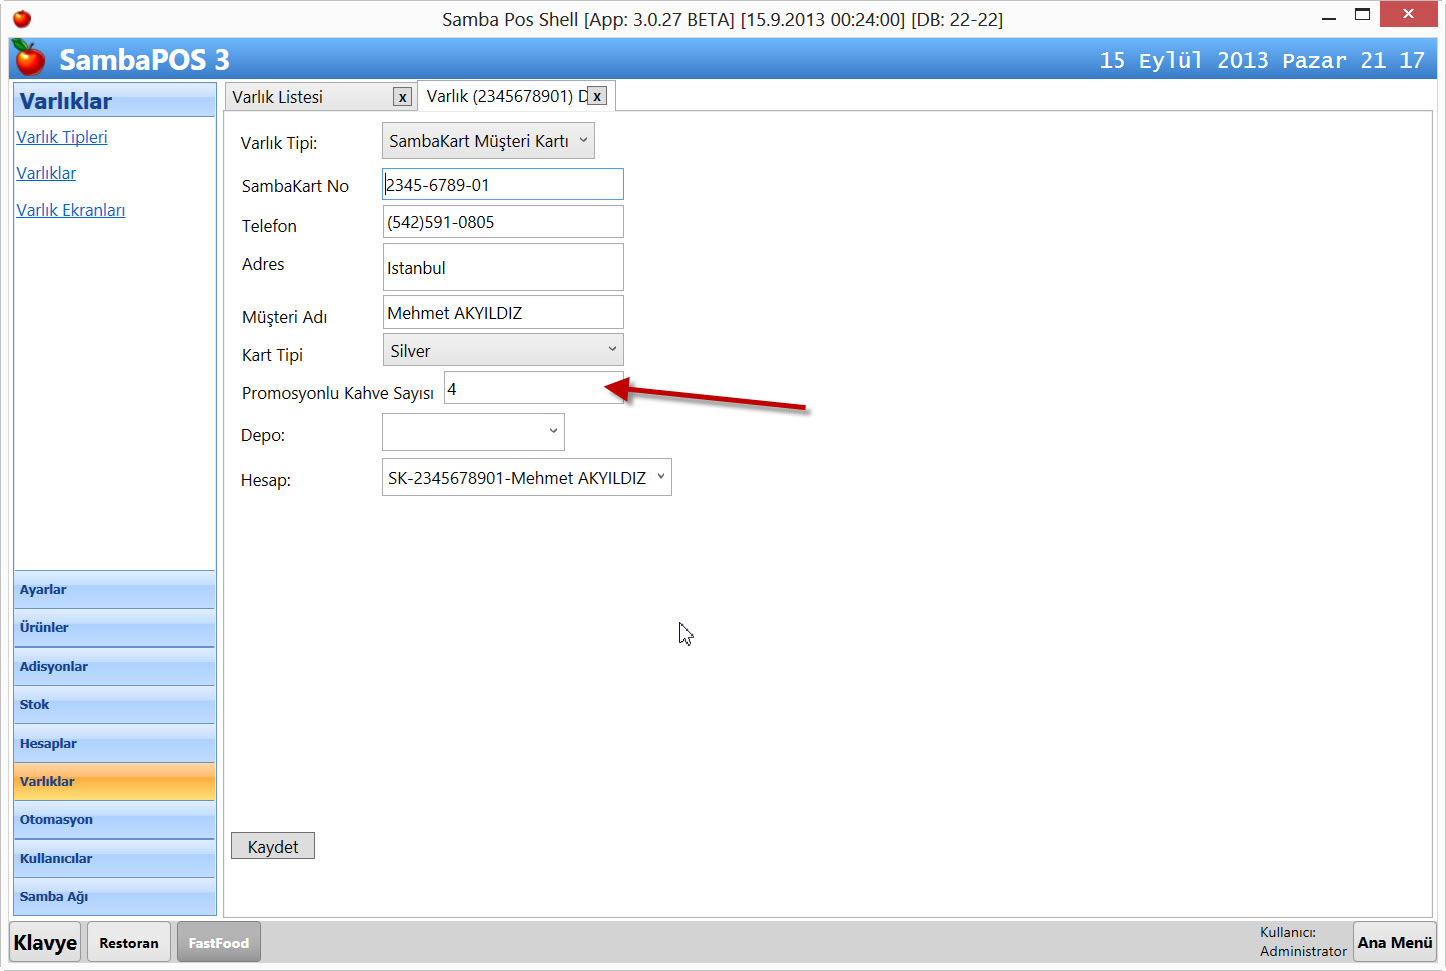Click the Müşteri Adı text field
This screenshot has height=971, width=1446.
pos(502,313)
